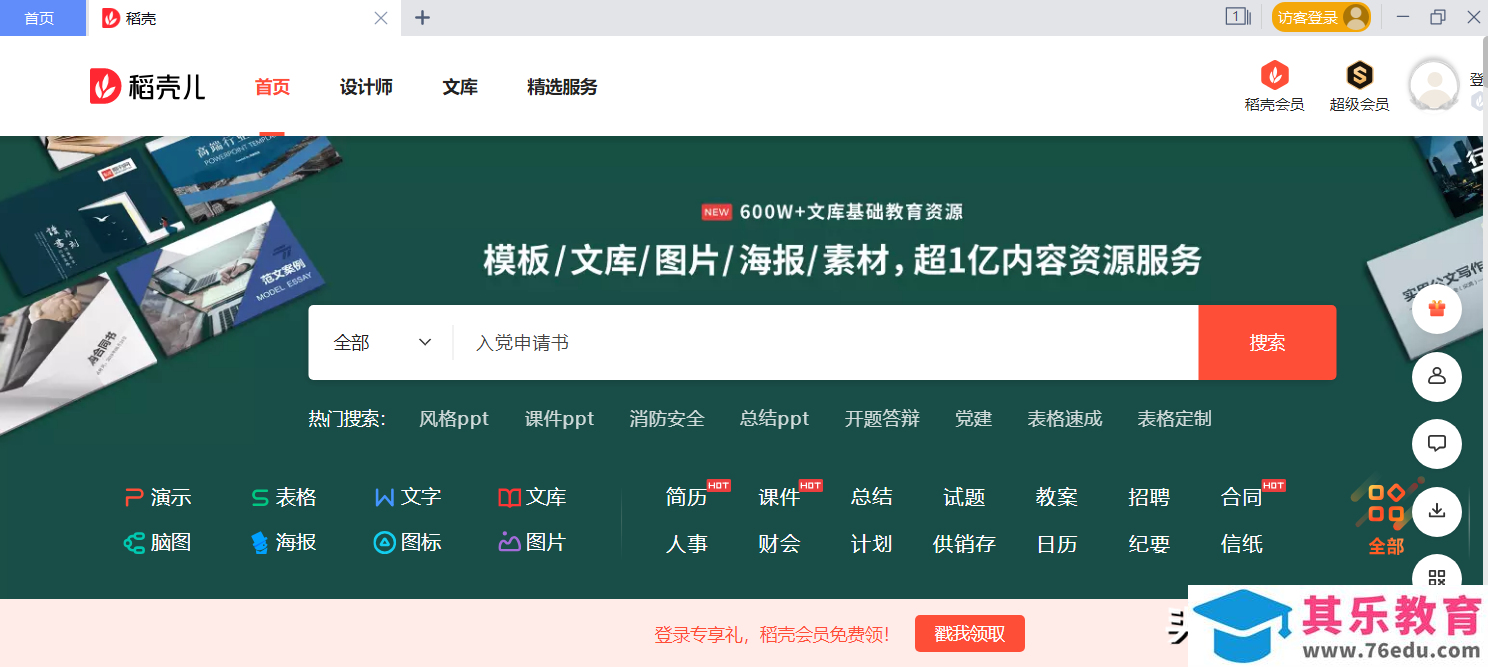Viewport: 1488px width, 667px height.
Task: Click the gift icon in right sidebar
Action: 1437,308
